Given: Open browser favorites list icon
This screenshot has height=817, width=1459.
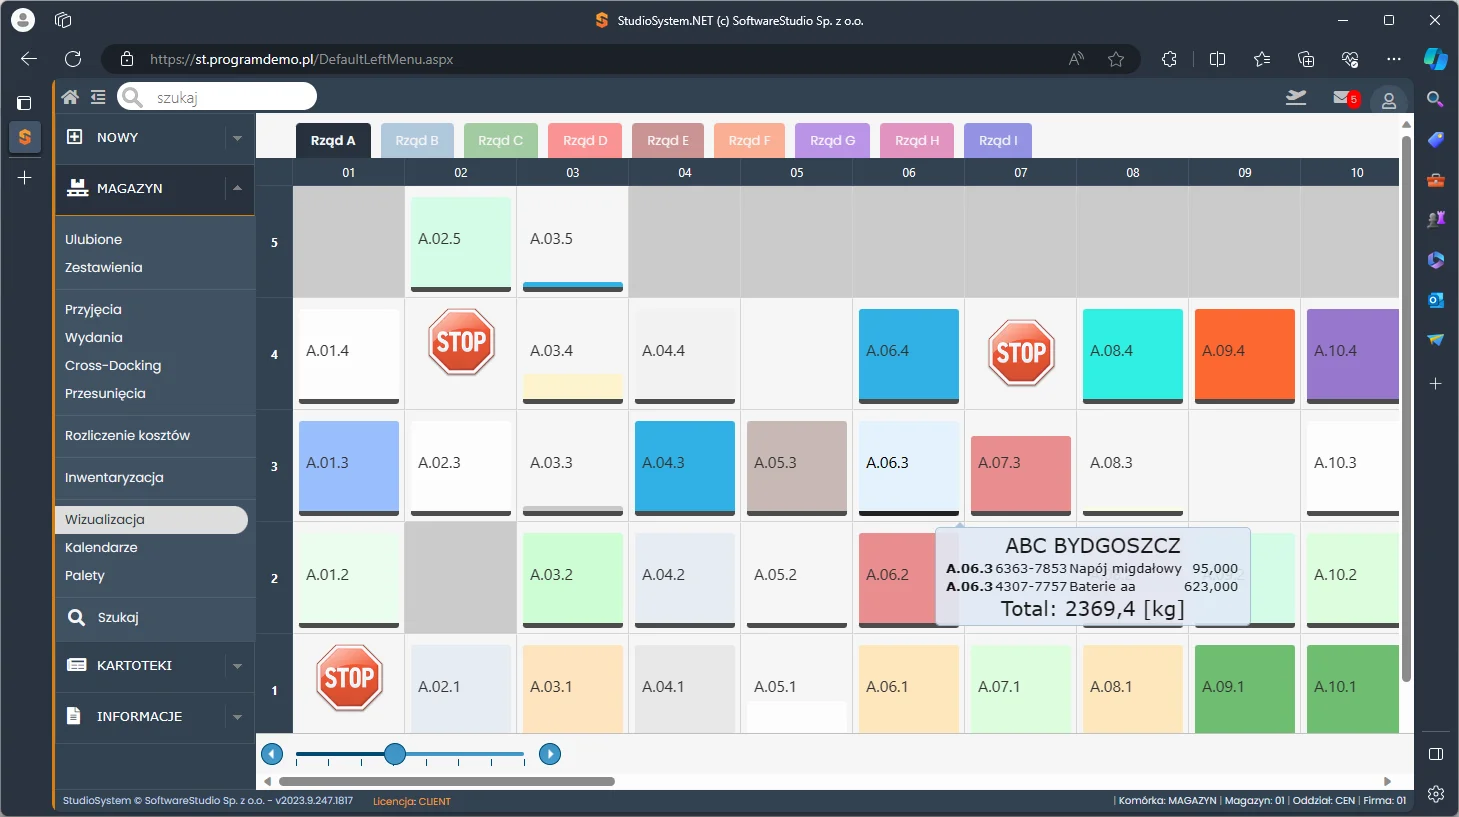Looking at the screenshot, I should [x=1262, y=59].
